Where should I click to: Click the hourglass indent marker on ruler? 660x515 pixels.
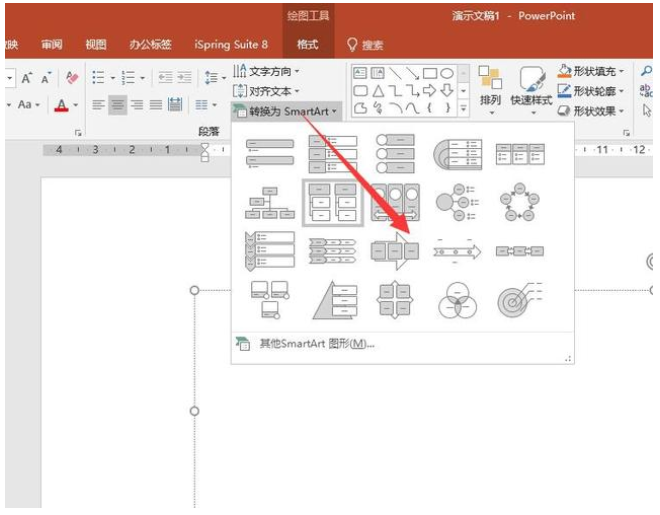coord(205,152)
